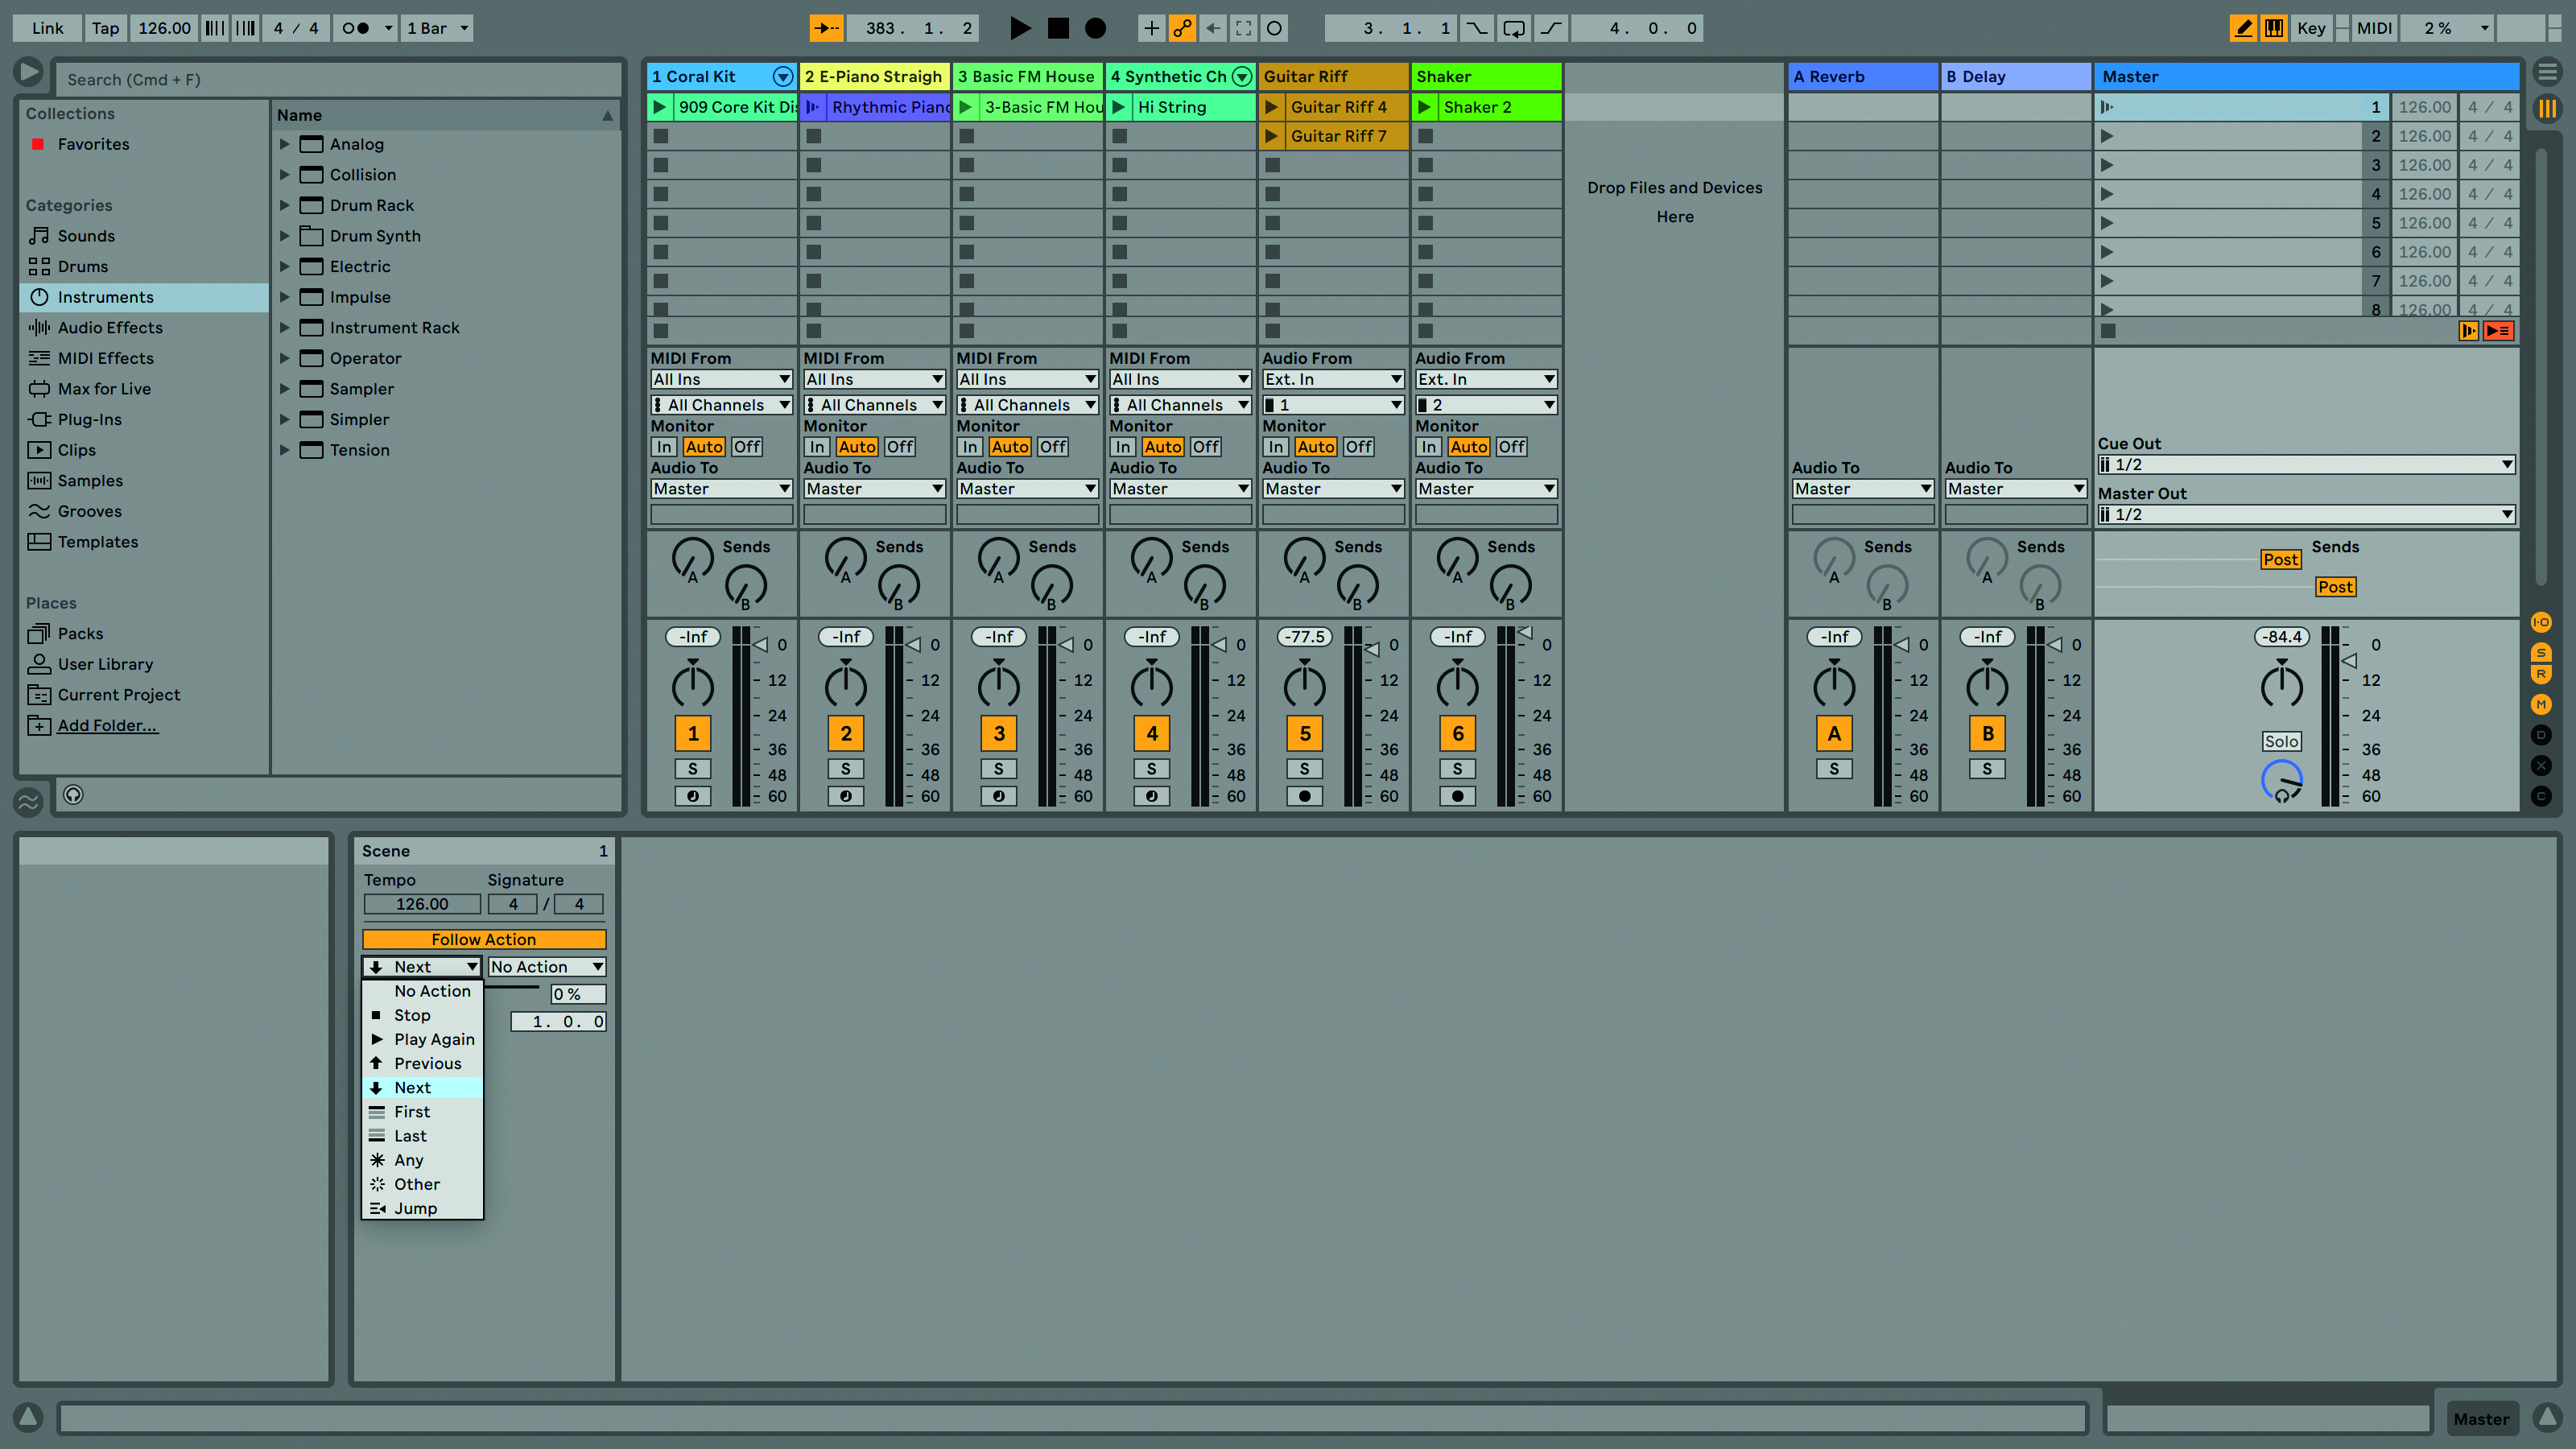
Task: Toggle Automation Arm button
Action: click(x=1182, y=28)
